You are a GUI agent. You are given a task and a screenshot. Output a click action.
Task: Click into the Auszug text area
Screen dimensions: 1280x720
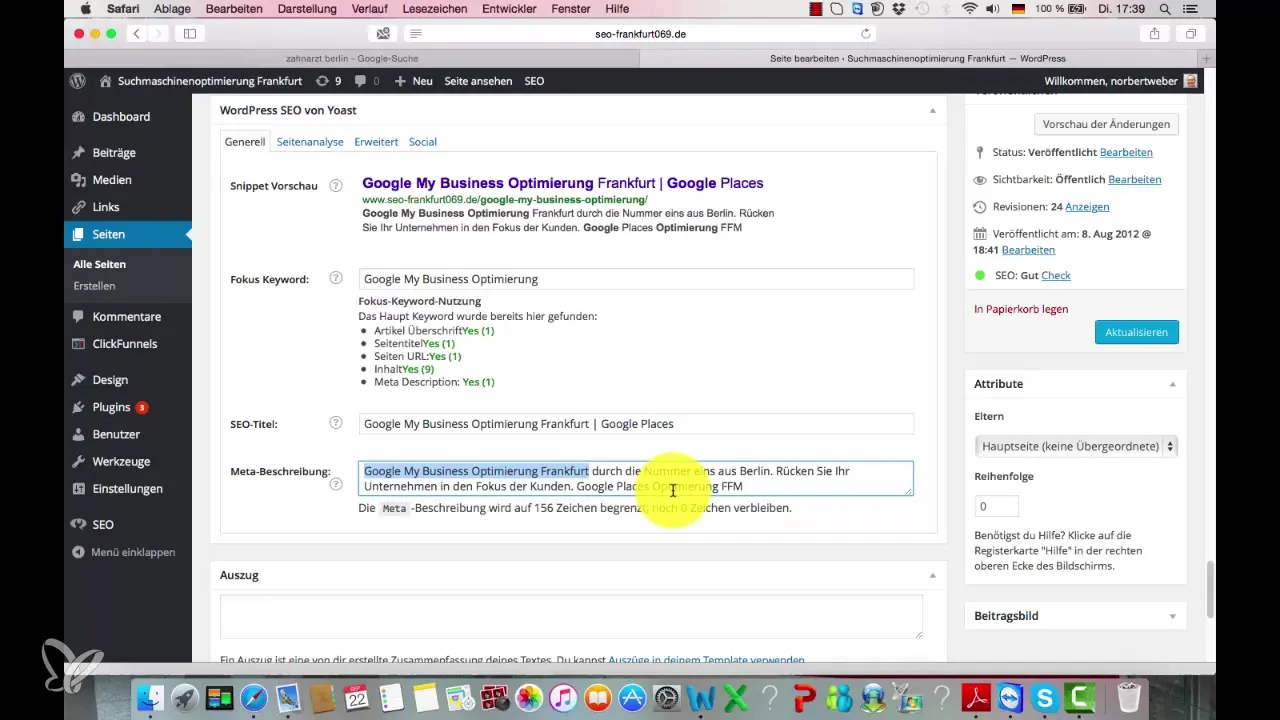click(571, 616)
